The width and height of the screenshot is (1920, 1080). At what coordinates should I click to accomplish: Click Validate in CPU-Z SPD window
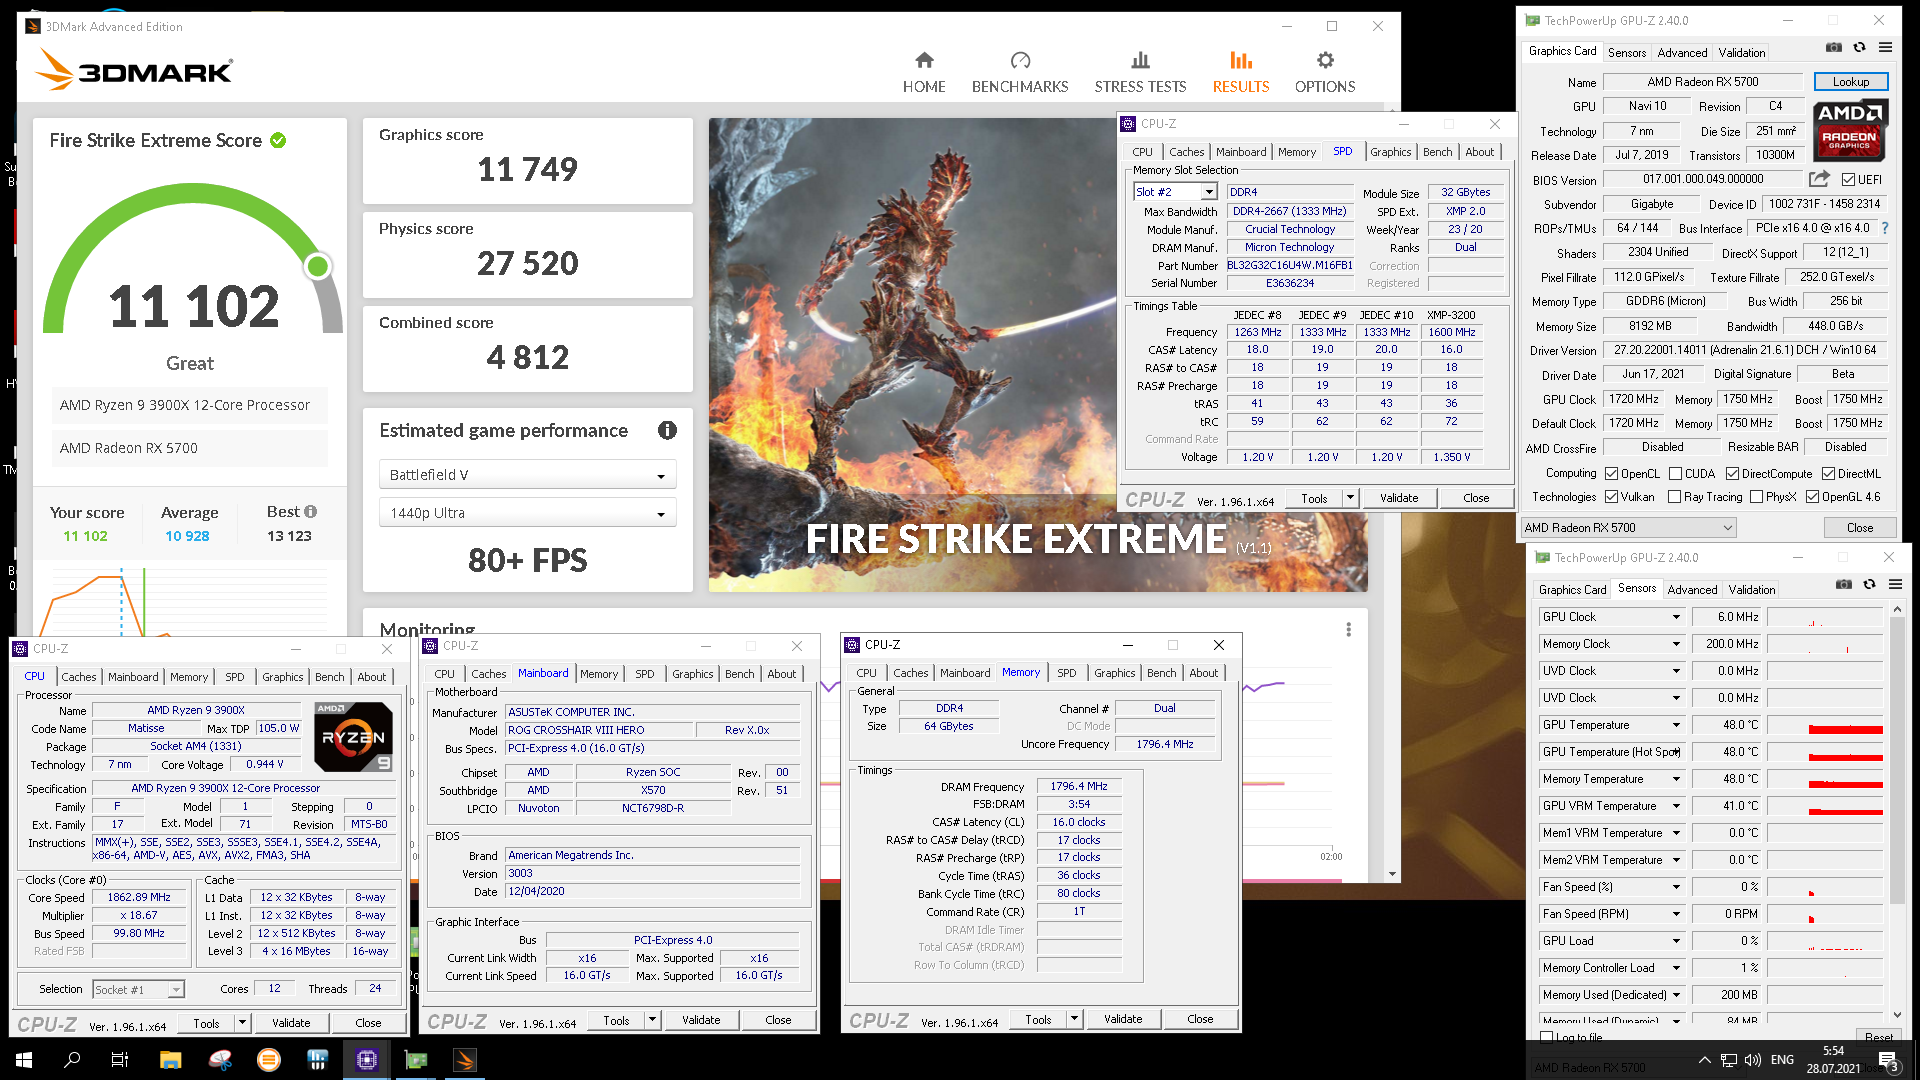1398,498
